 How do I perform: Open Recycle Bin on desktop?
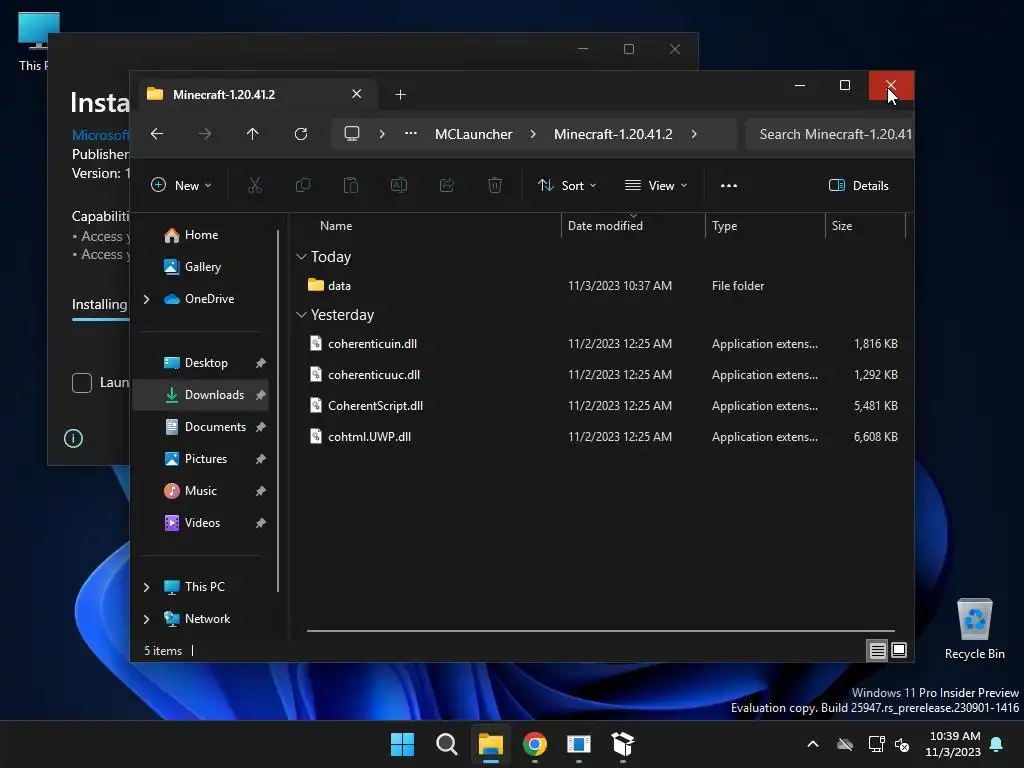click(x=974, y=630)
